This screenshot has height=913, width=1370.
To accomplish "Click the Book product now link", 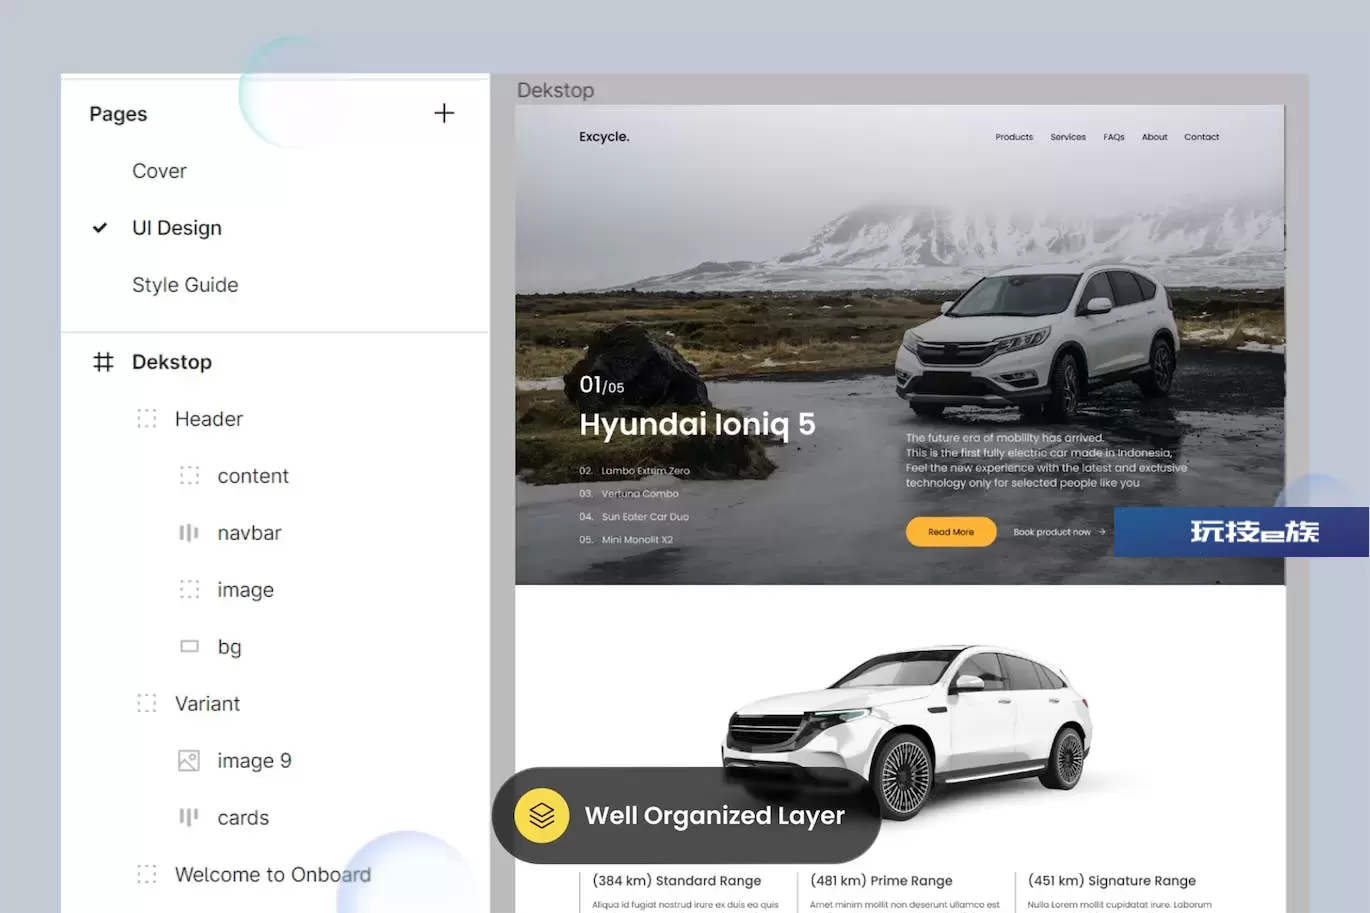I will pyautogui.click(x=1052, y=532).
